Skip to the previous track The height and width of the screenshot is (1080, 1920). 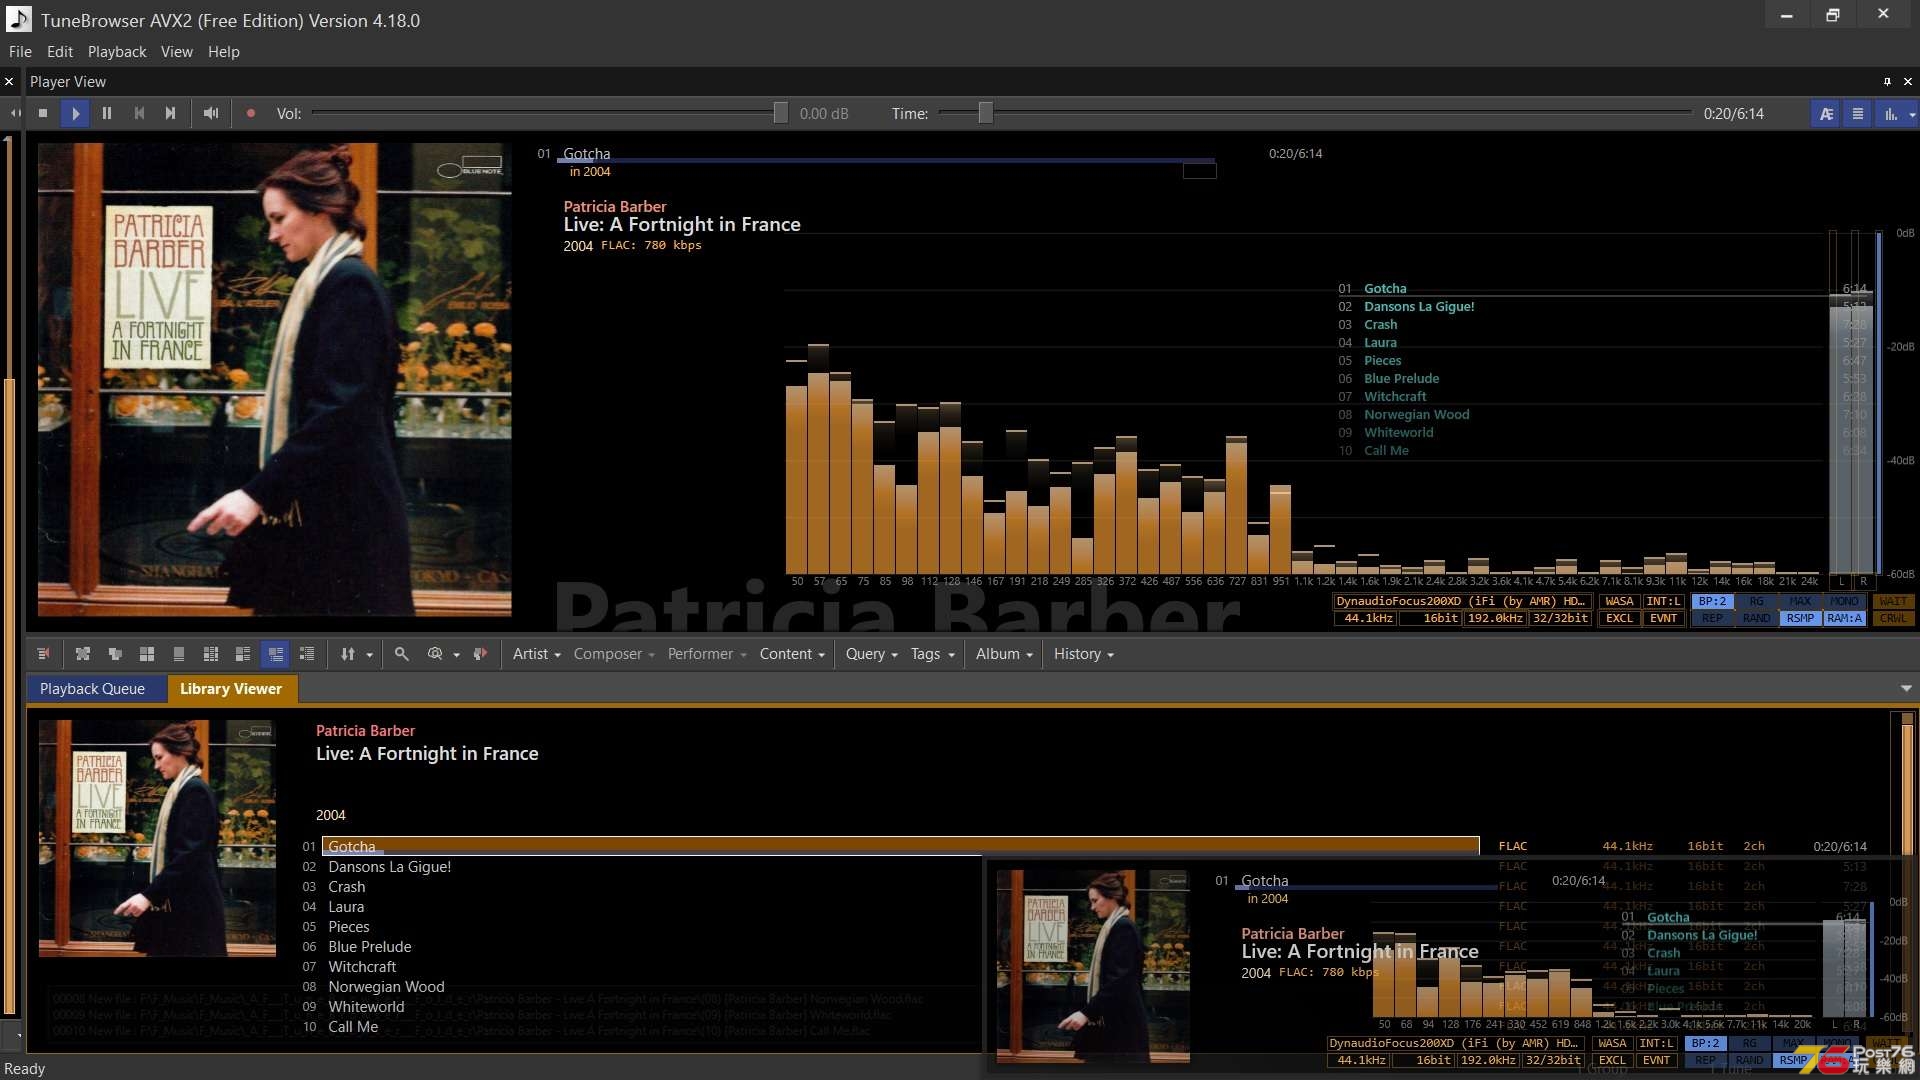tap(139, 114)
